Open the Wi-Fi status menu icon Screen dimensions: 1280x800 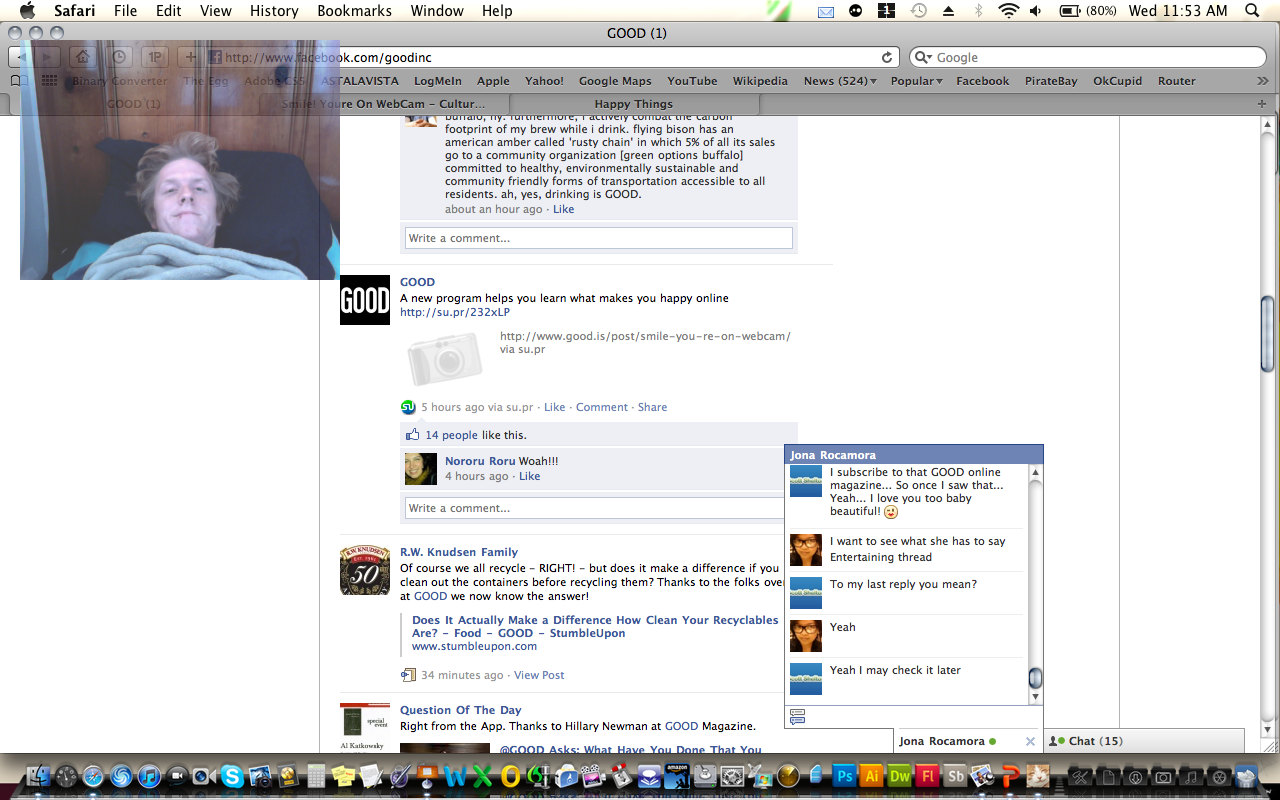1008,11
